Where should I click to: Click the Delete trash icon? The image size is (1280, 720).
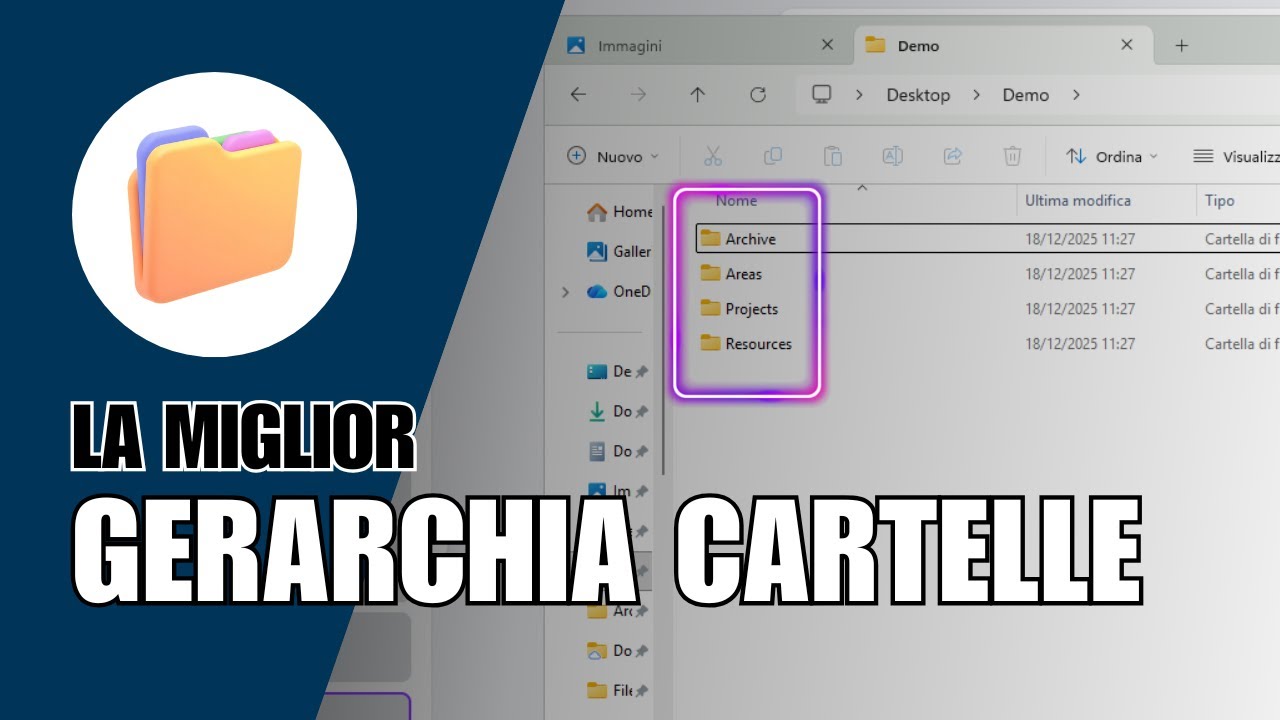point(1012,156)
